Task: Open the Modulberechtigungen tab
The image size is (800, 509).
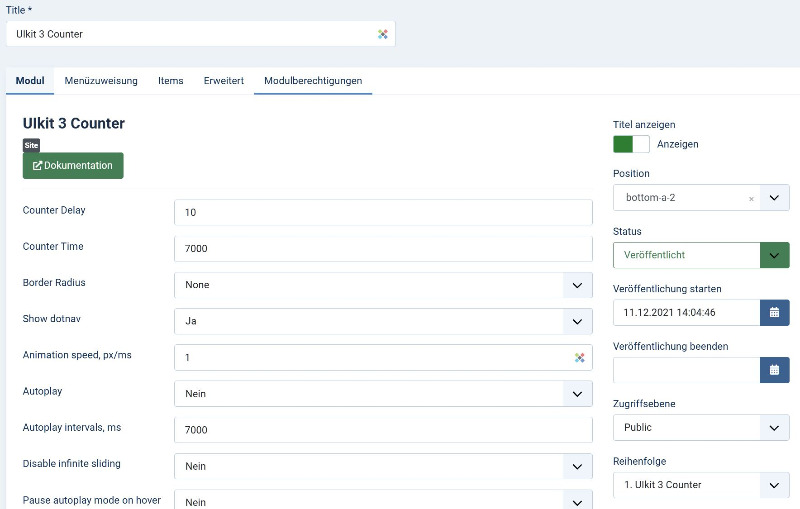Action: tap(313, 80)
